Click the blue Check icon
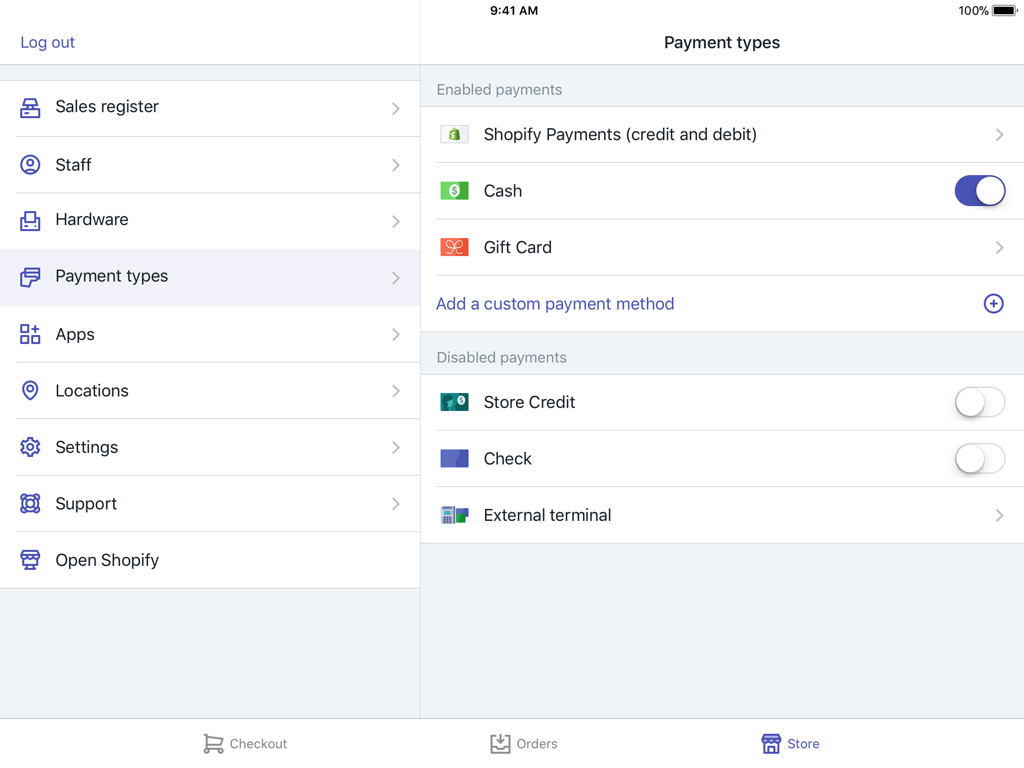1024x768 pixels. click(455, 458)
